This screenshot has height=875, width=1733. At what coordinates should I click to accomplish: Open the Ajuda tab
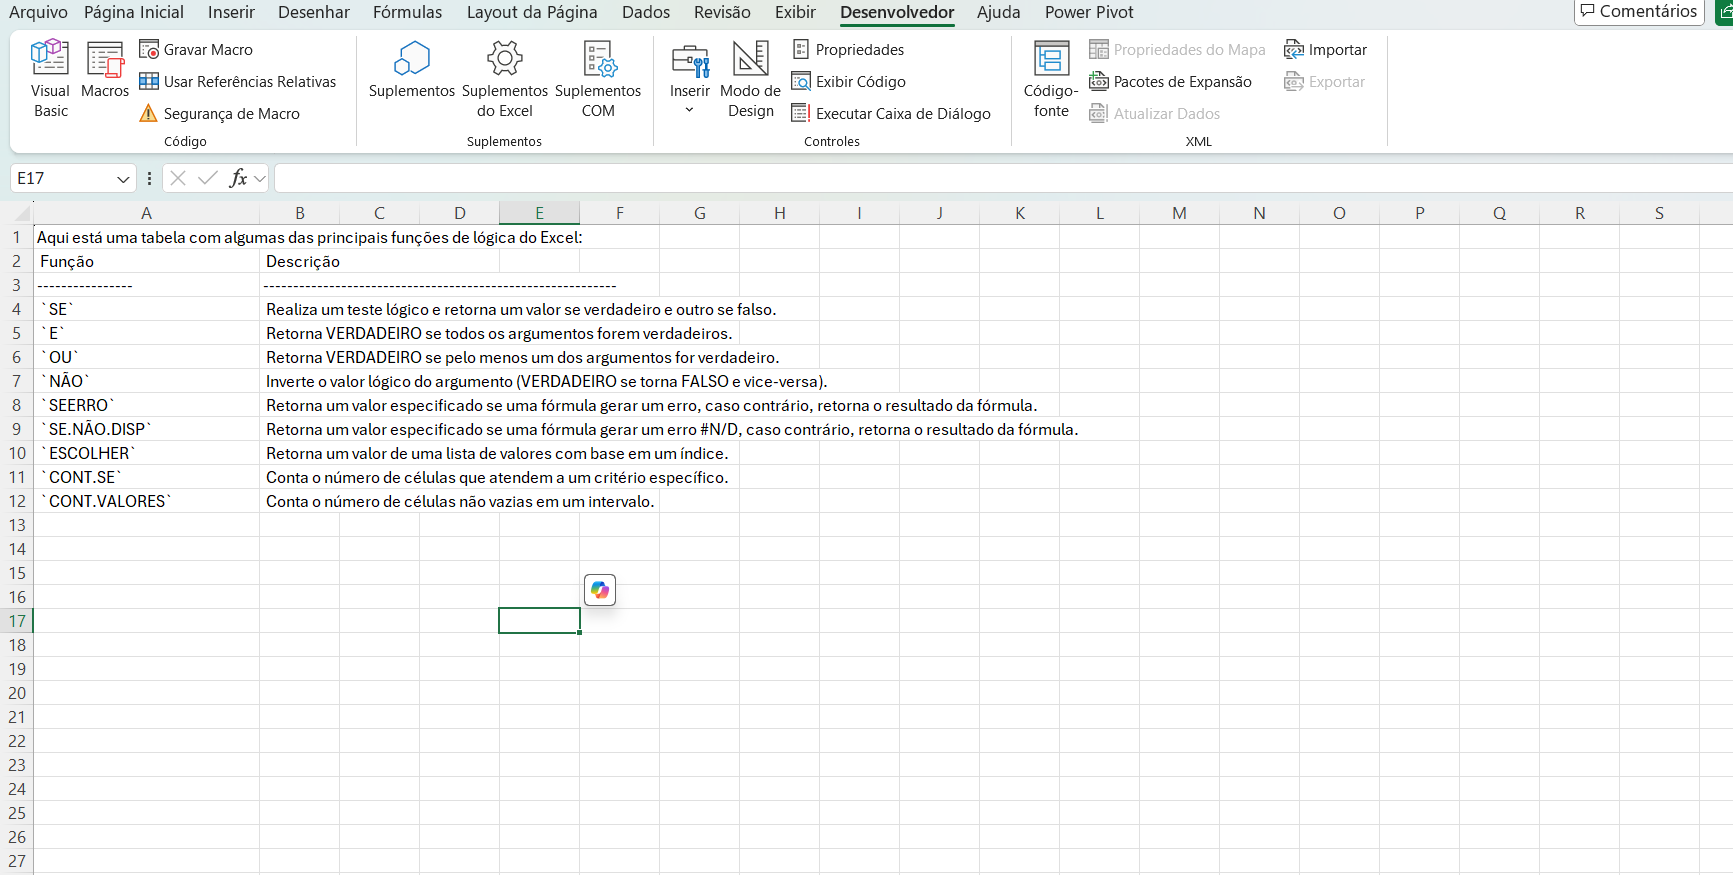point(998,12)
